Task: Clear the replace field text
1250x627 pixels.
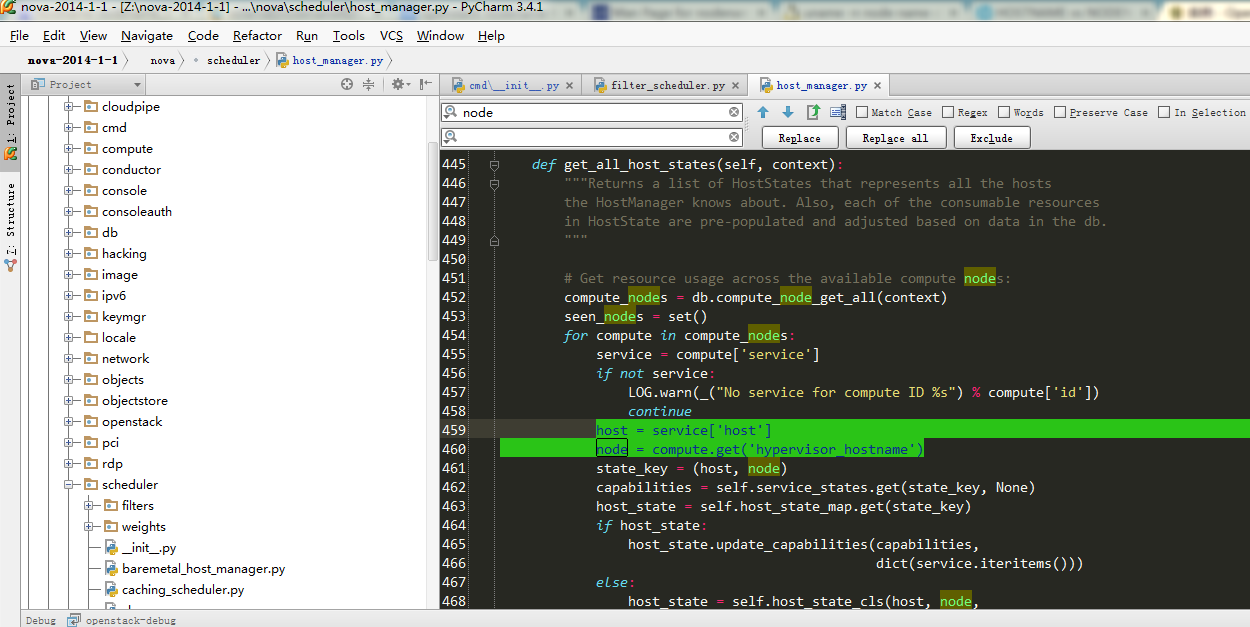Action: point(734,135)
